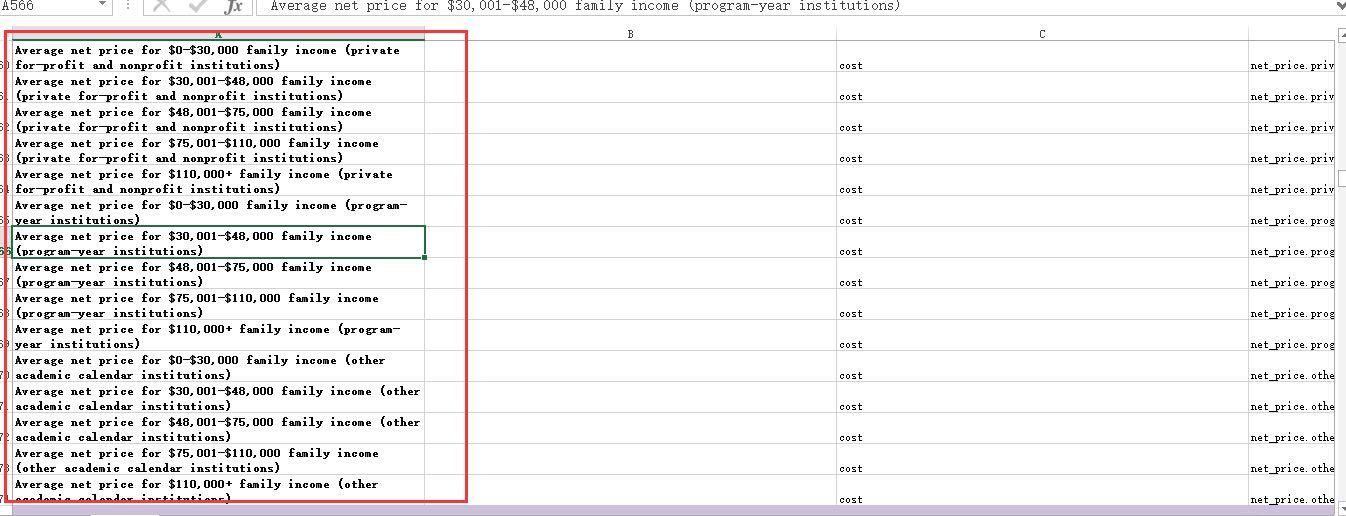Open the Name Box dropdown arrow
The width and height of the screenshot is (1346, 516).
click(103, 5)
